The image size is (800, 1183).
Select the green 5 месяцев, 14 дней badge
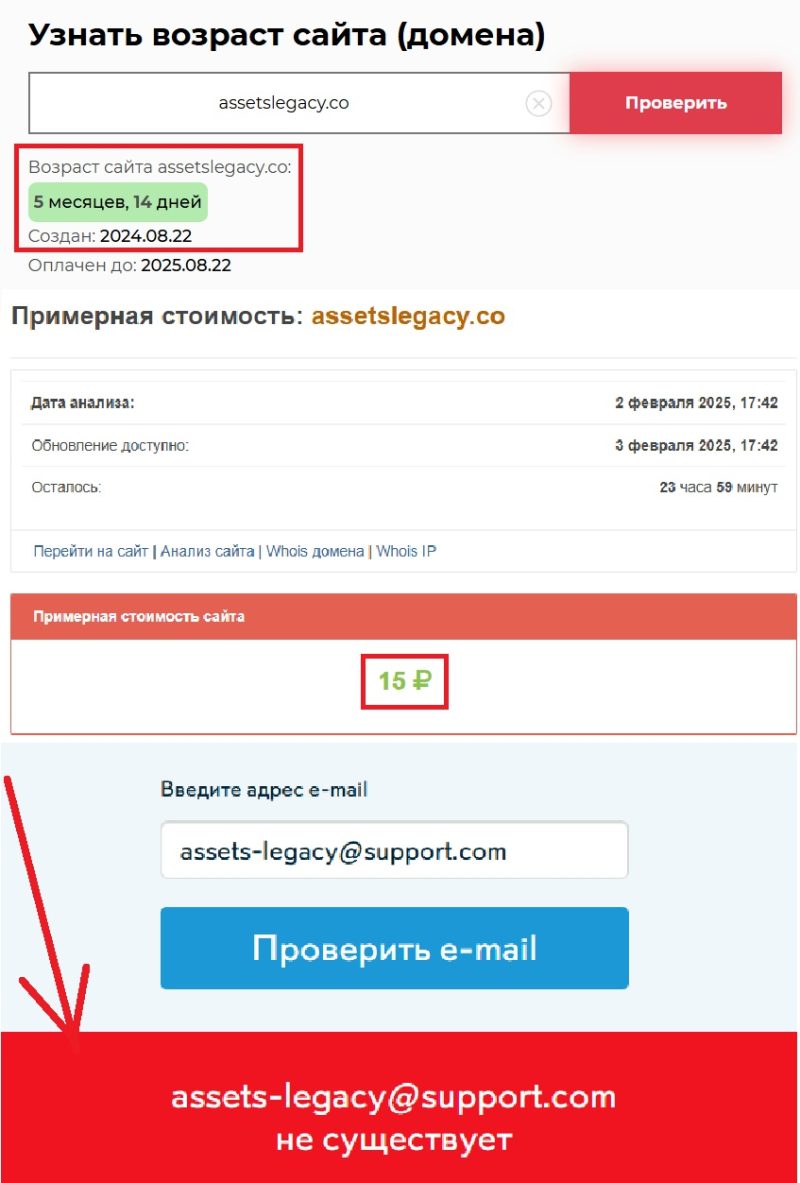(x=118, y=202)
